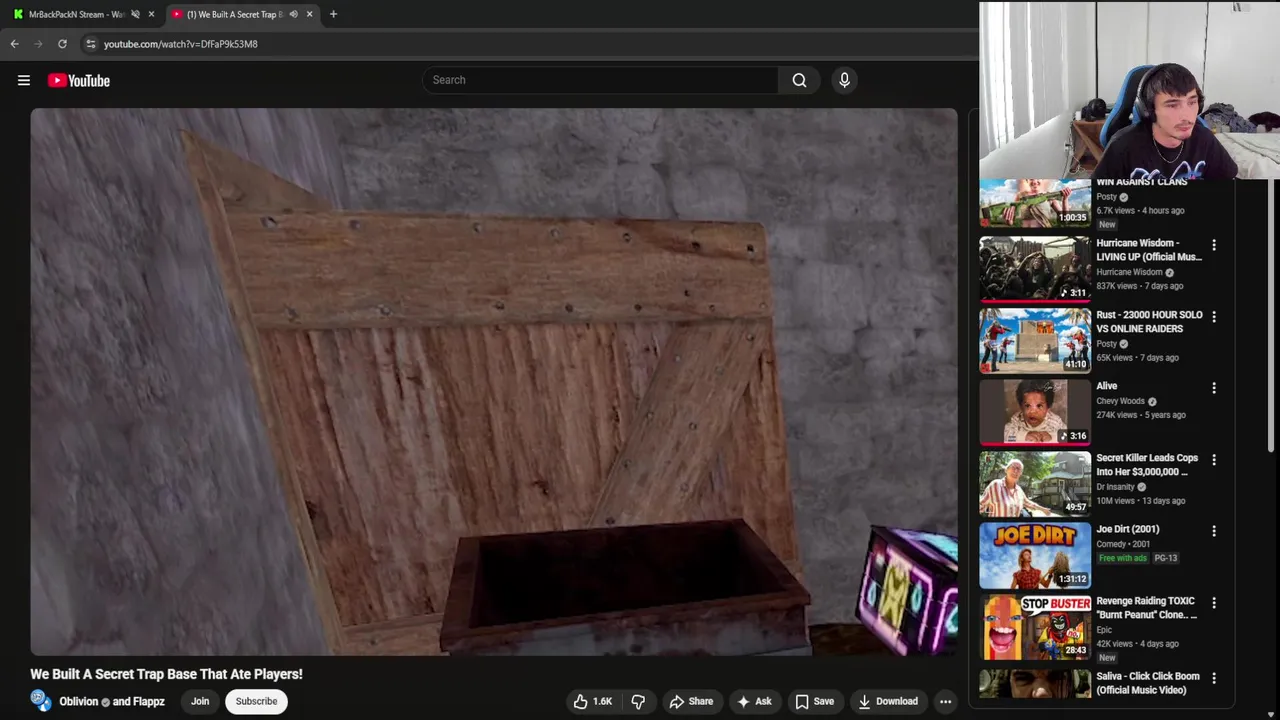The width and height of the screenshot is (1280, 720).
Task: Click the Free with ads badge
Action: [x=1122, y=558]
